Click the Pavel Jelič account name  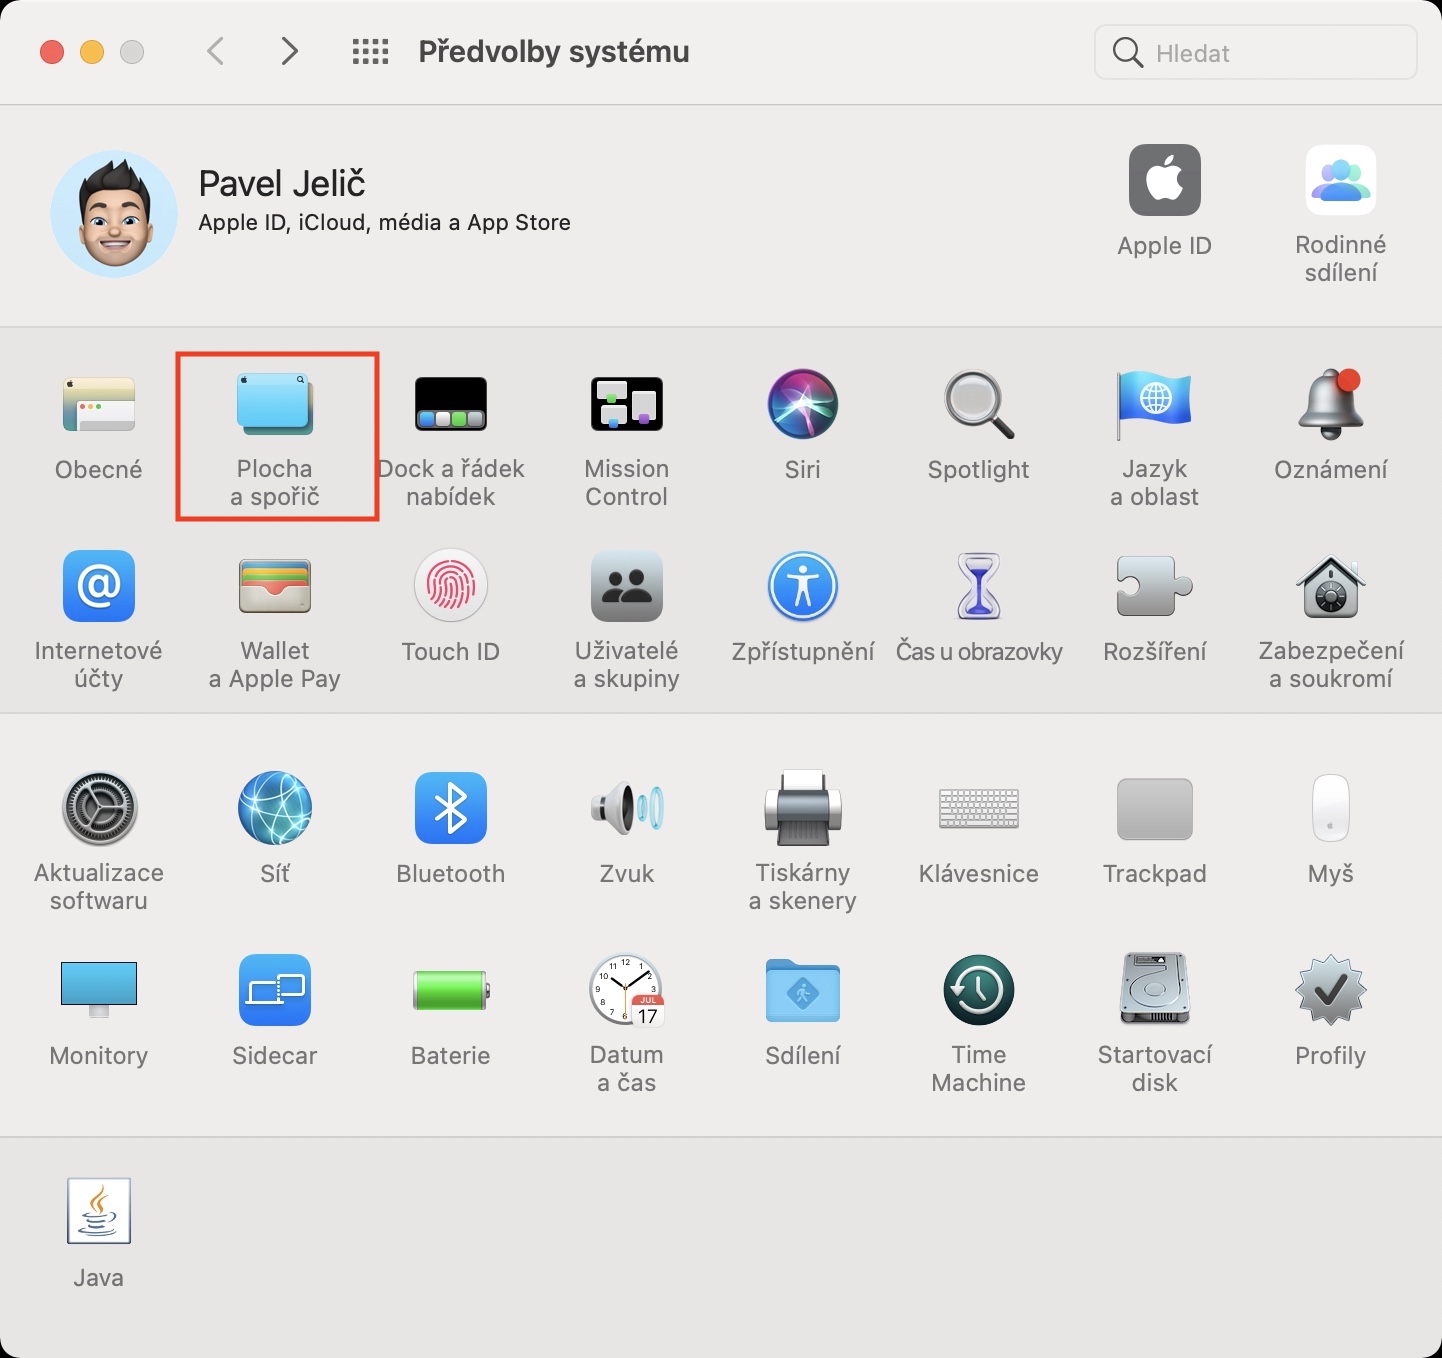coord(282,184)
